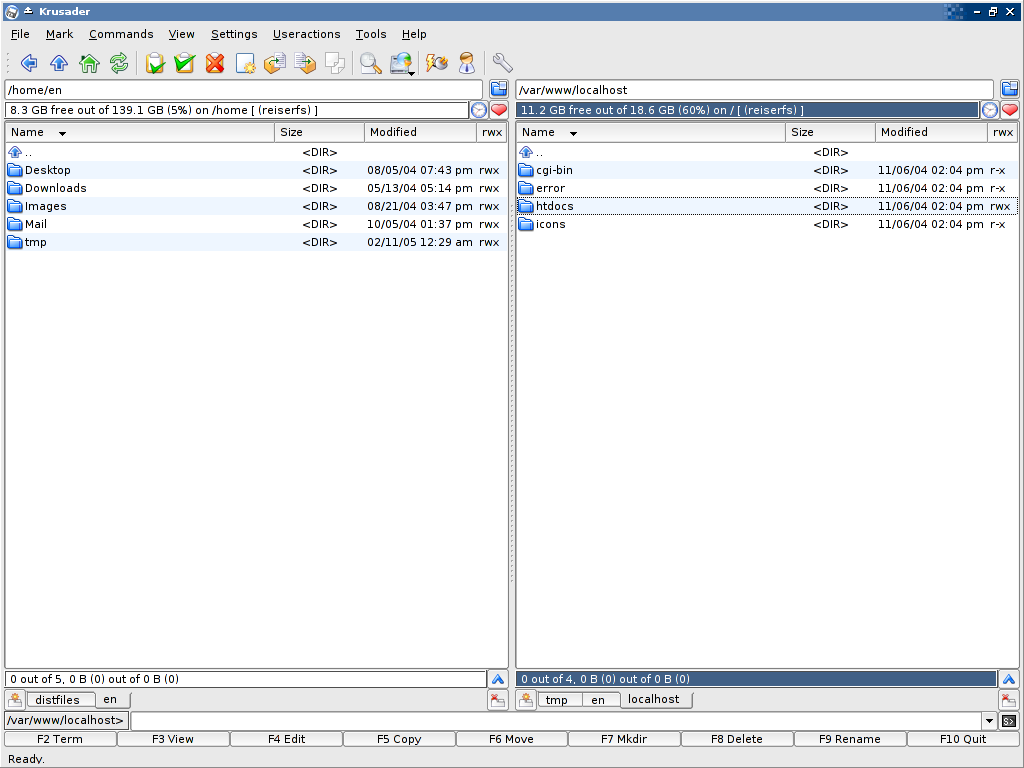Click the F9 Rename button
The image size is (1024, 768).
[x=850, y=739]
